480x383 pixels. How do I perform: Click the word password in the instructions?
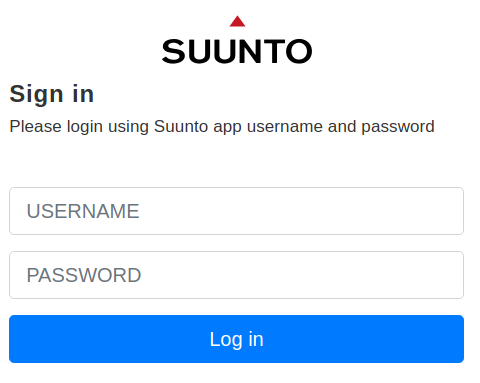[398, 127]
